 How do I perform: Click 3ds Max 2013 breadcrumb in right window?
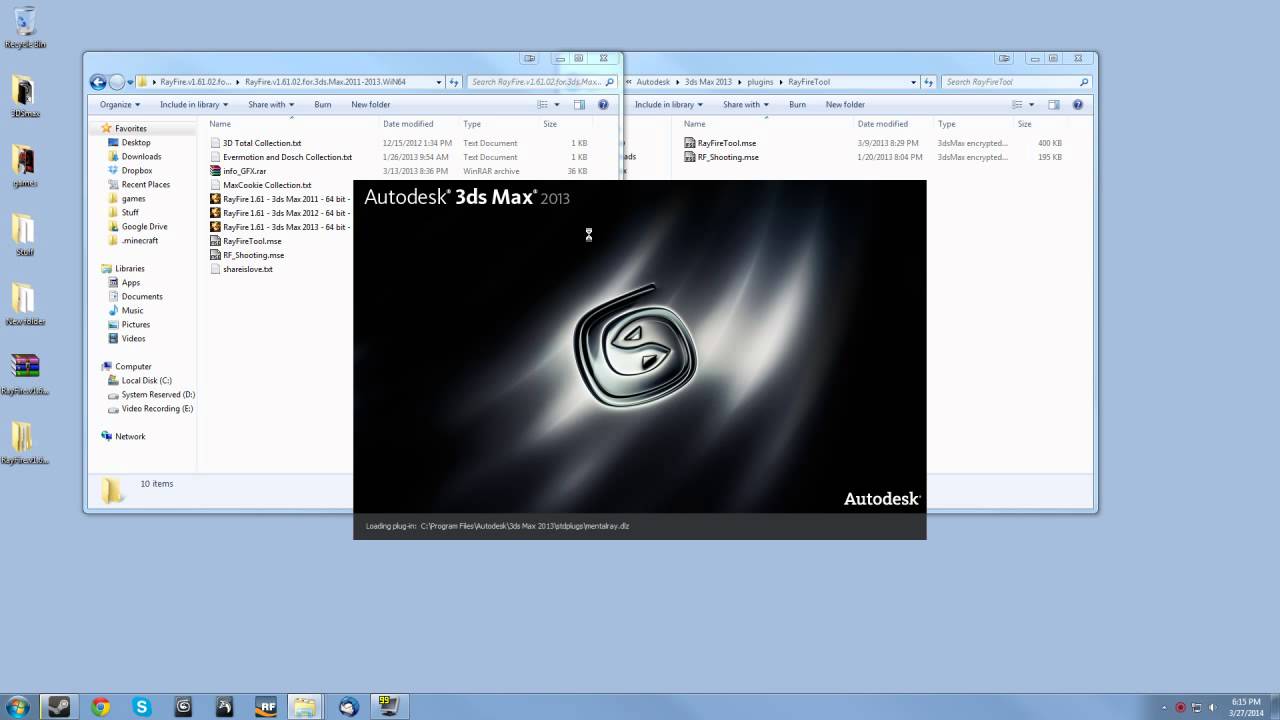coord(709,82)
